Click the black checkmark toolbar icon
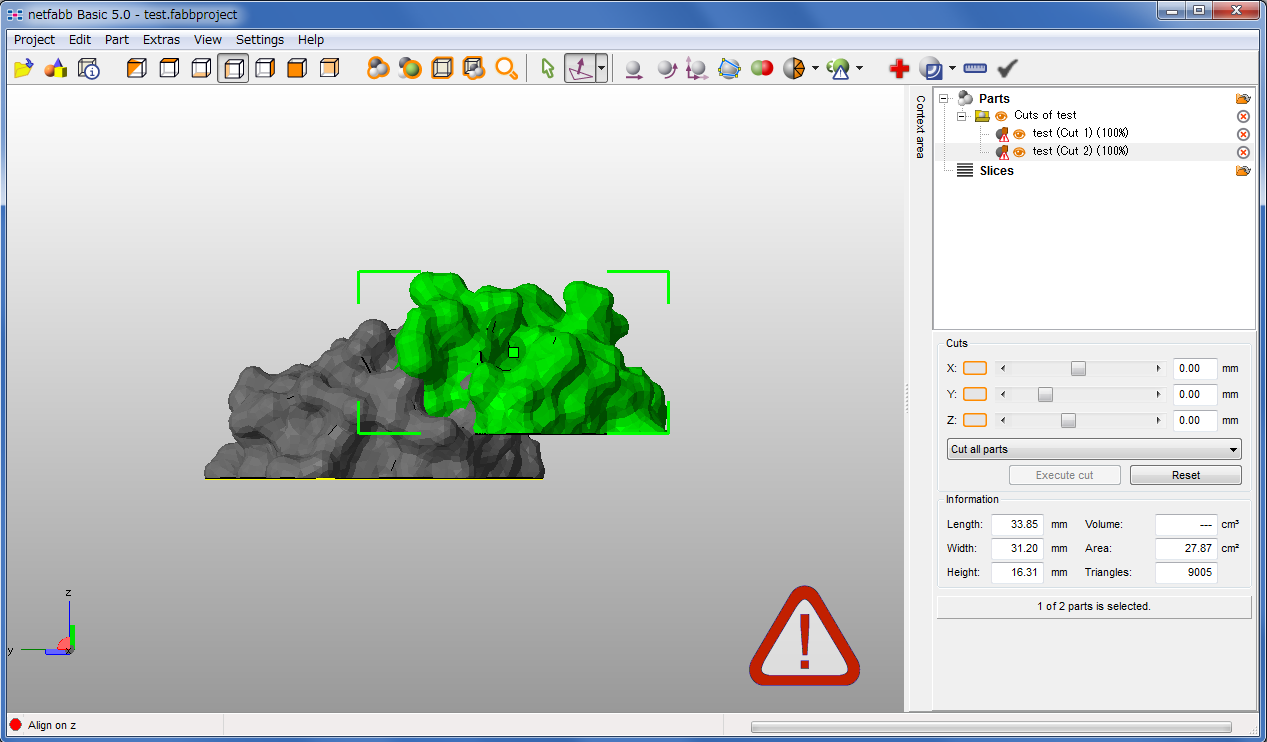The height and width of the screenshot is (742, 1267). tap(1007, 68)
